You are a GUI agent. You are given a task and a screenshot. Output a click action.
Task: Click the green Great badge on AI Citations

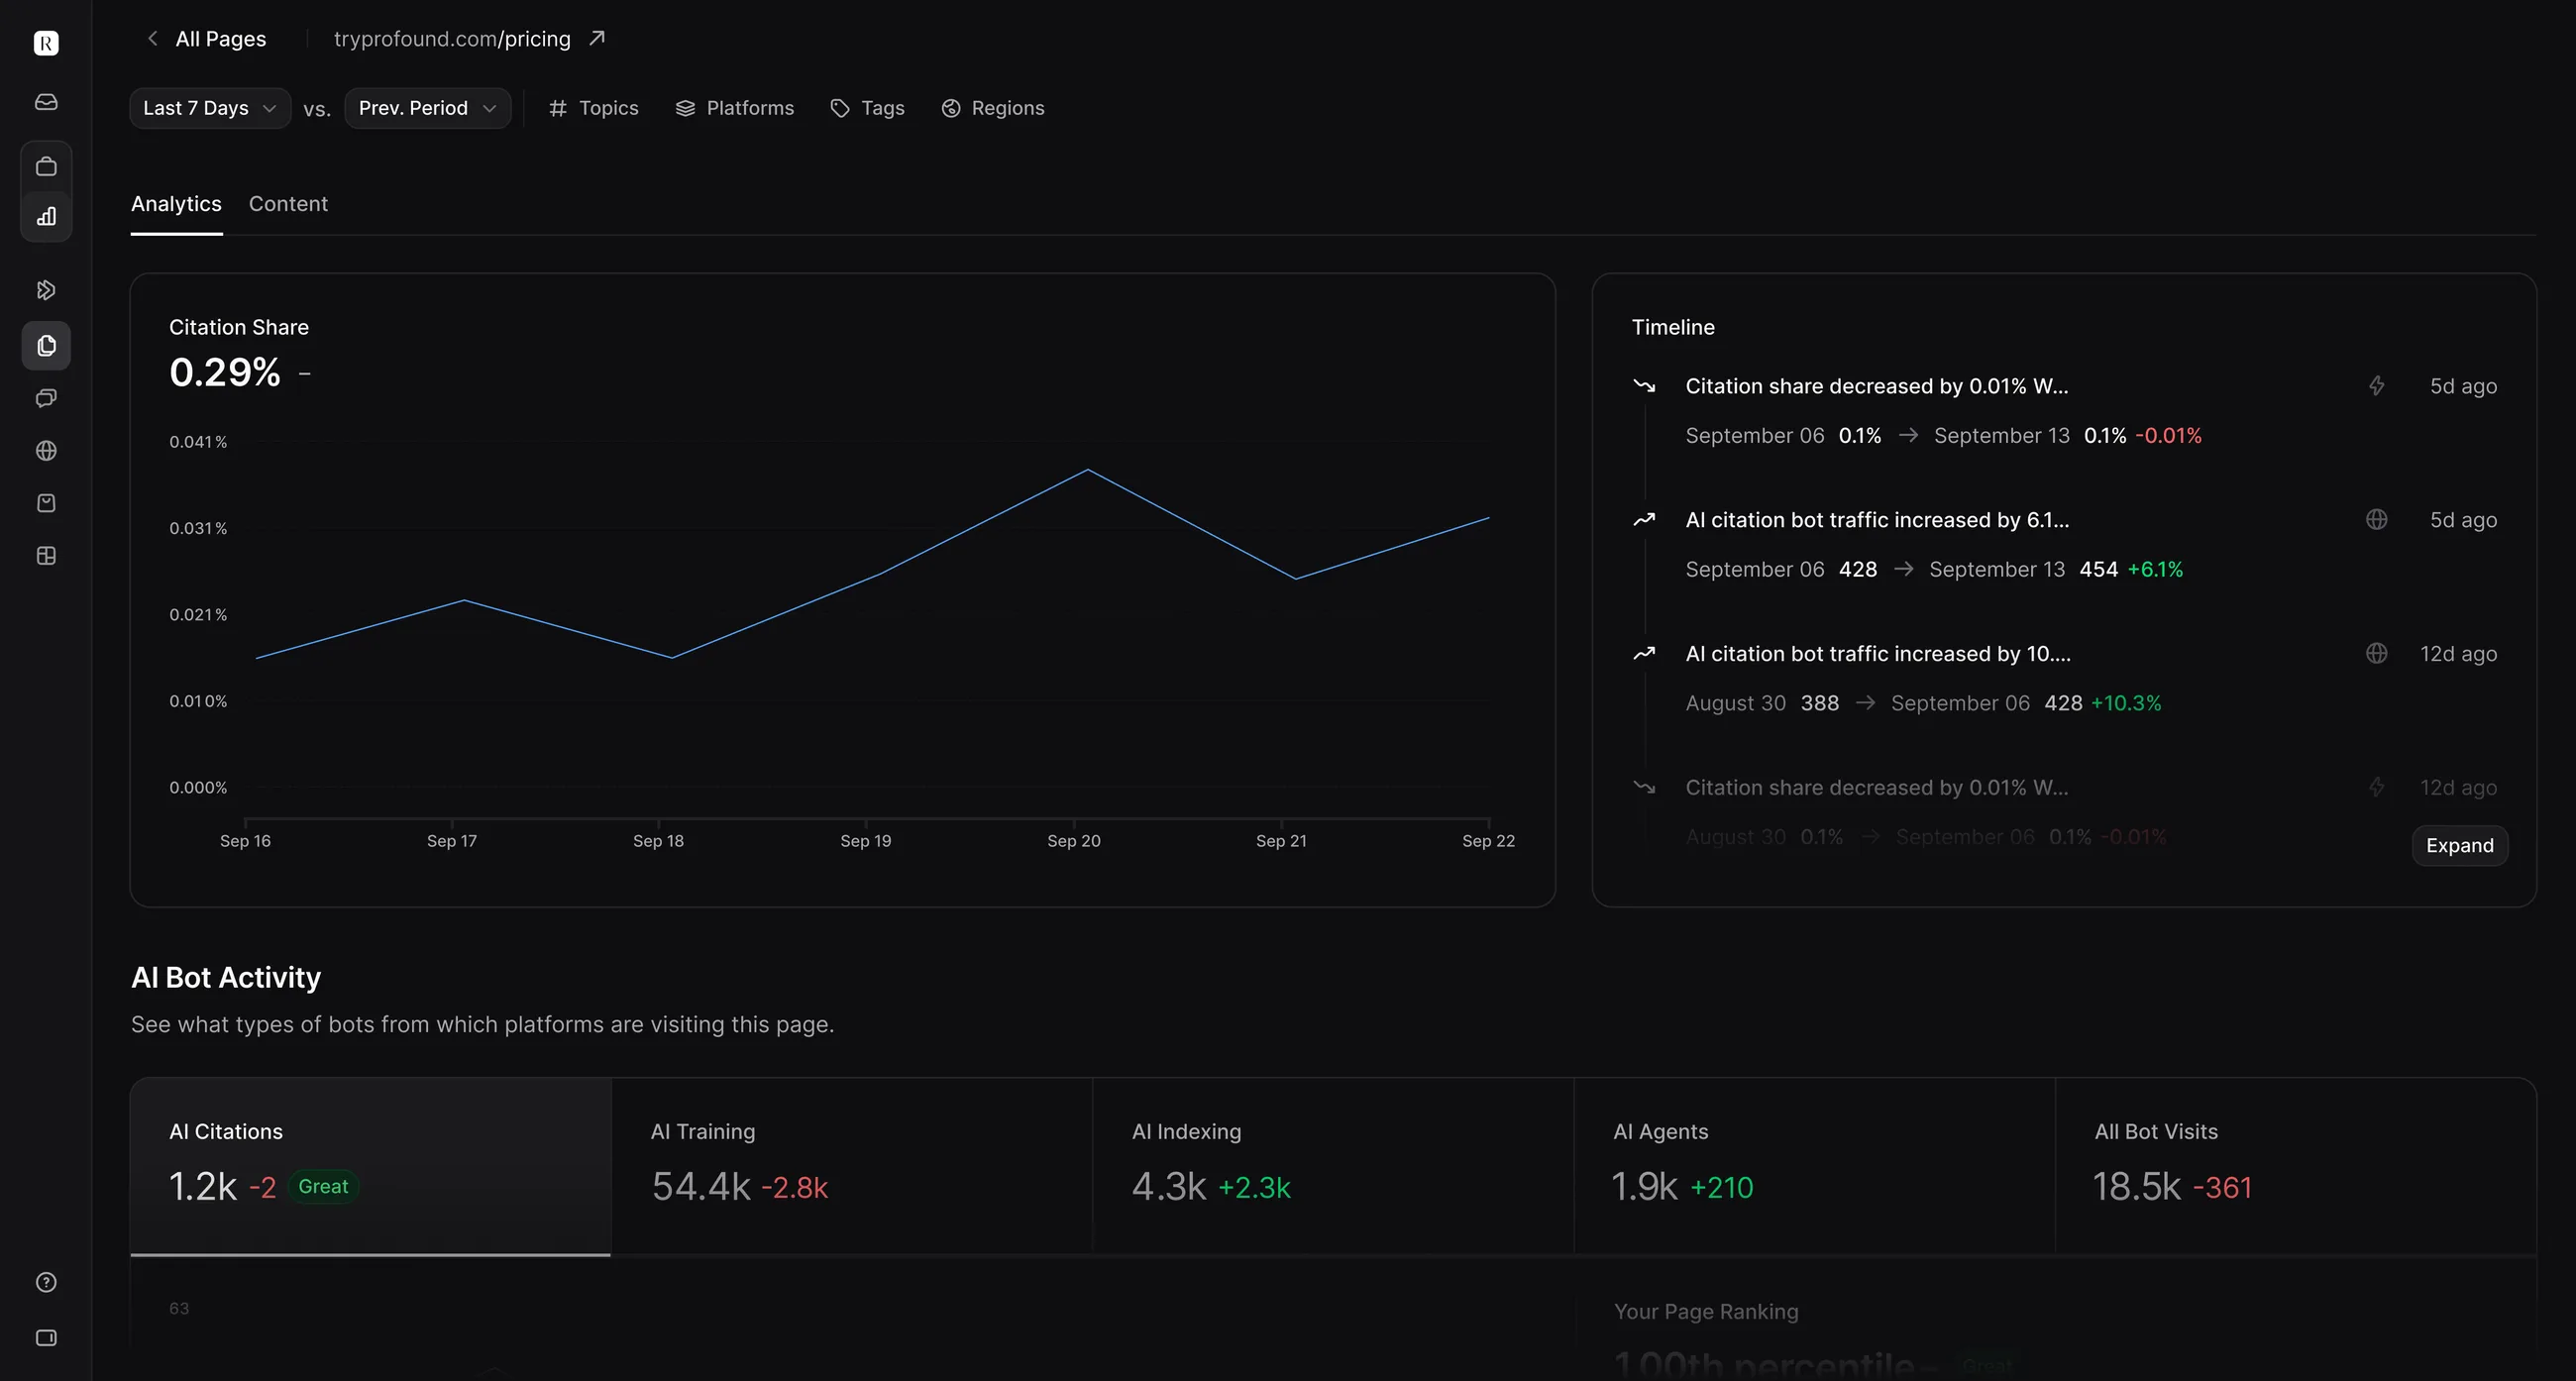323,1186
